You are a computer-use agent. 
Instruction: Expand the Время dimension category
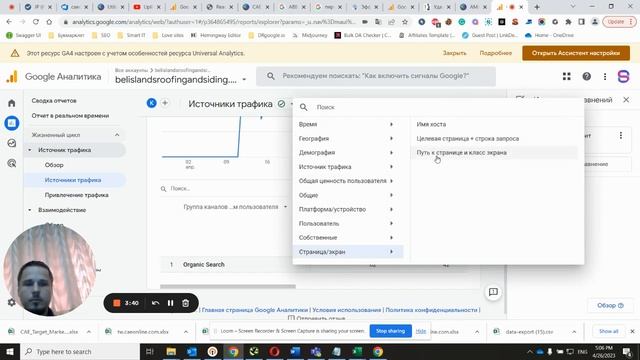(x=348, y=124)
